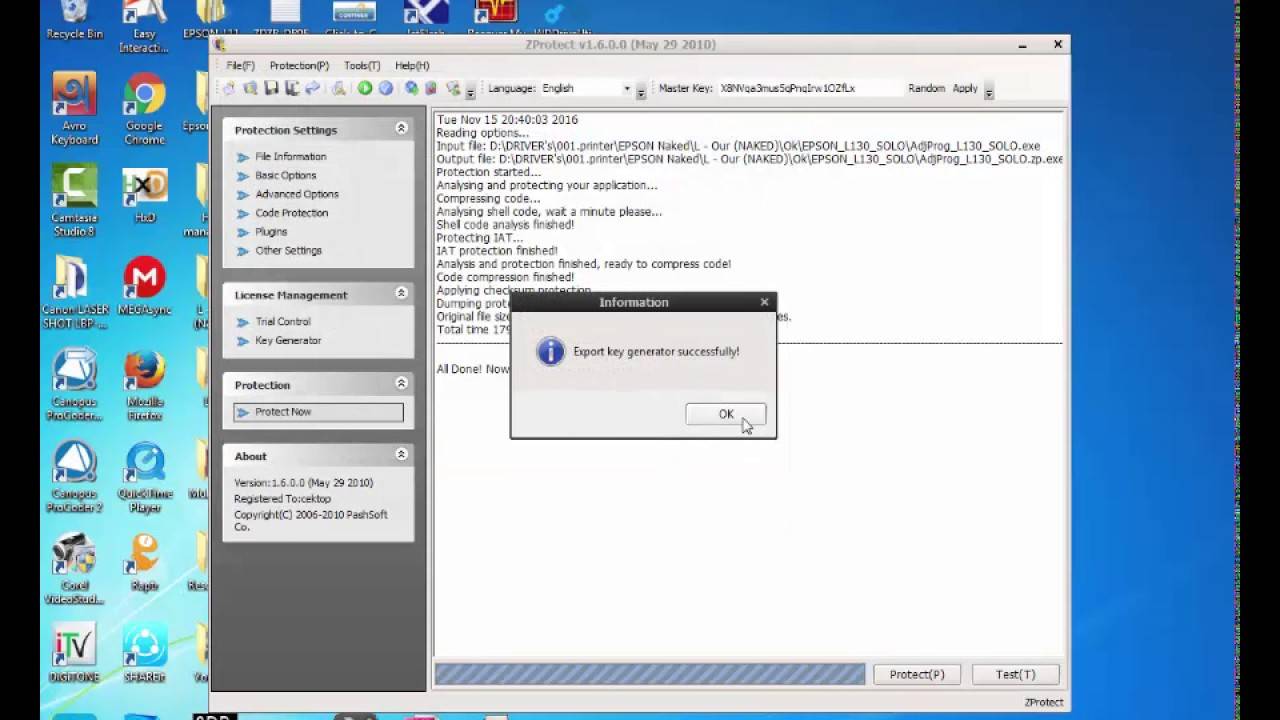Screen dimensions: 1280x720
Task: Click the Test(T) button
Action: pyautogui.click(x=1015, y=675)
